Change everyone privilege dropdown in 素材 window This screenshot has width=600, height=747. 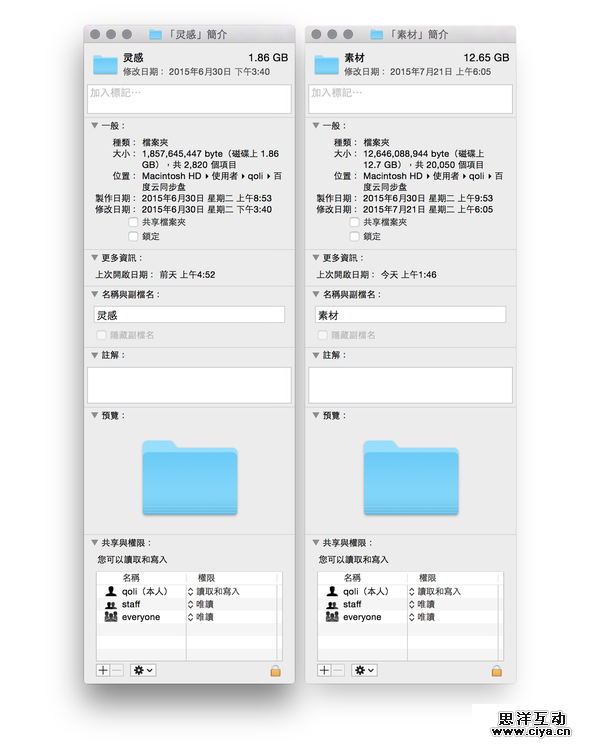[x=412, y=617]
